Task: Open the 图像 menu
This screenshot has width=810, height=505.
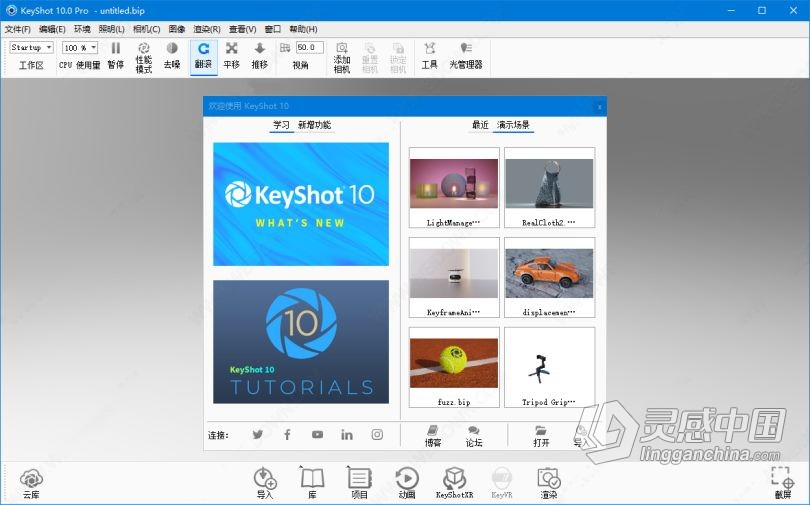Action: point(177,29)
